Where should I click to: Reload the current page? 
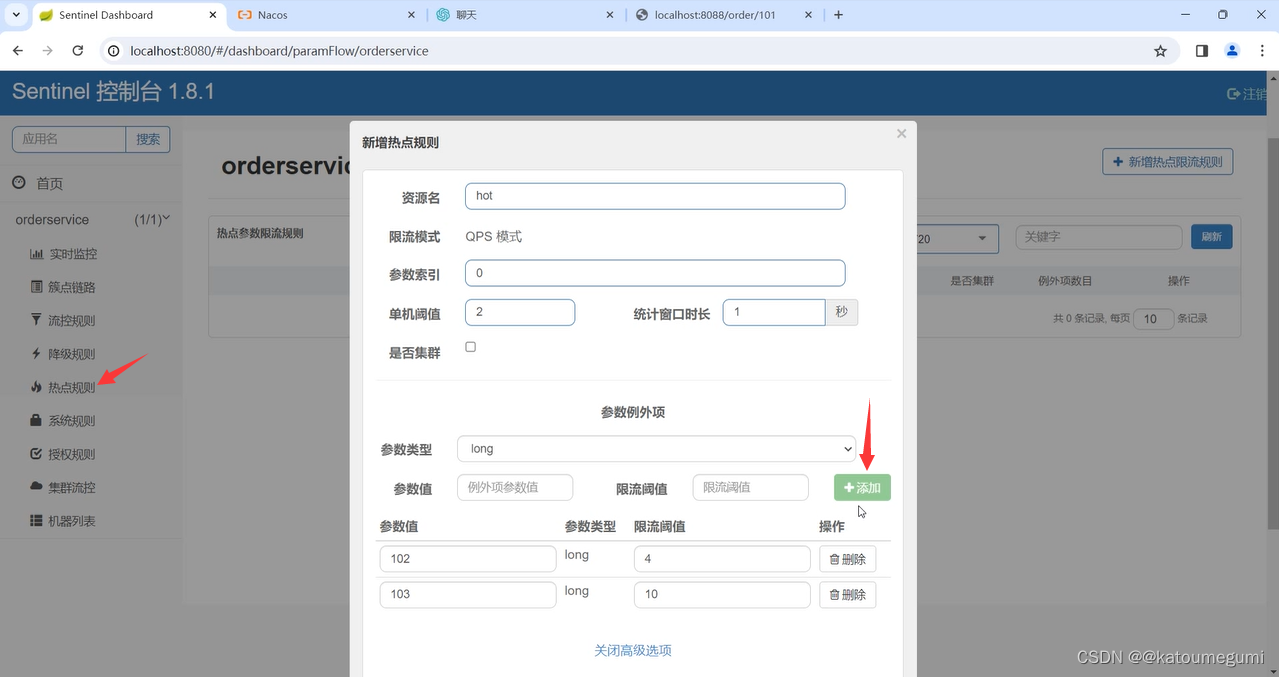78,51
